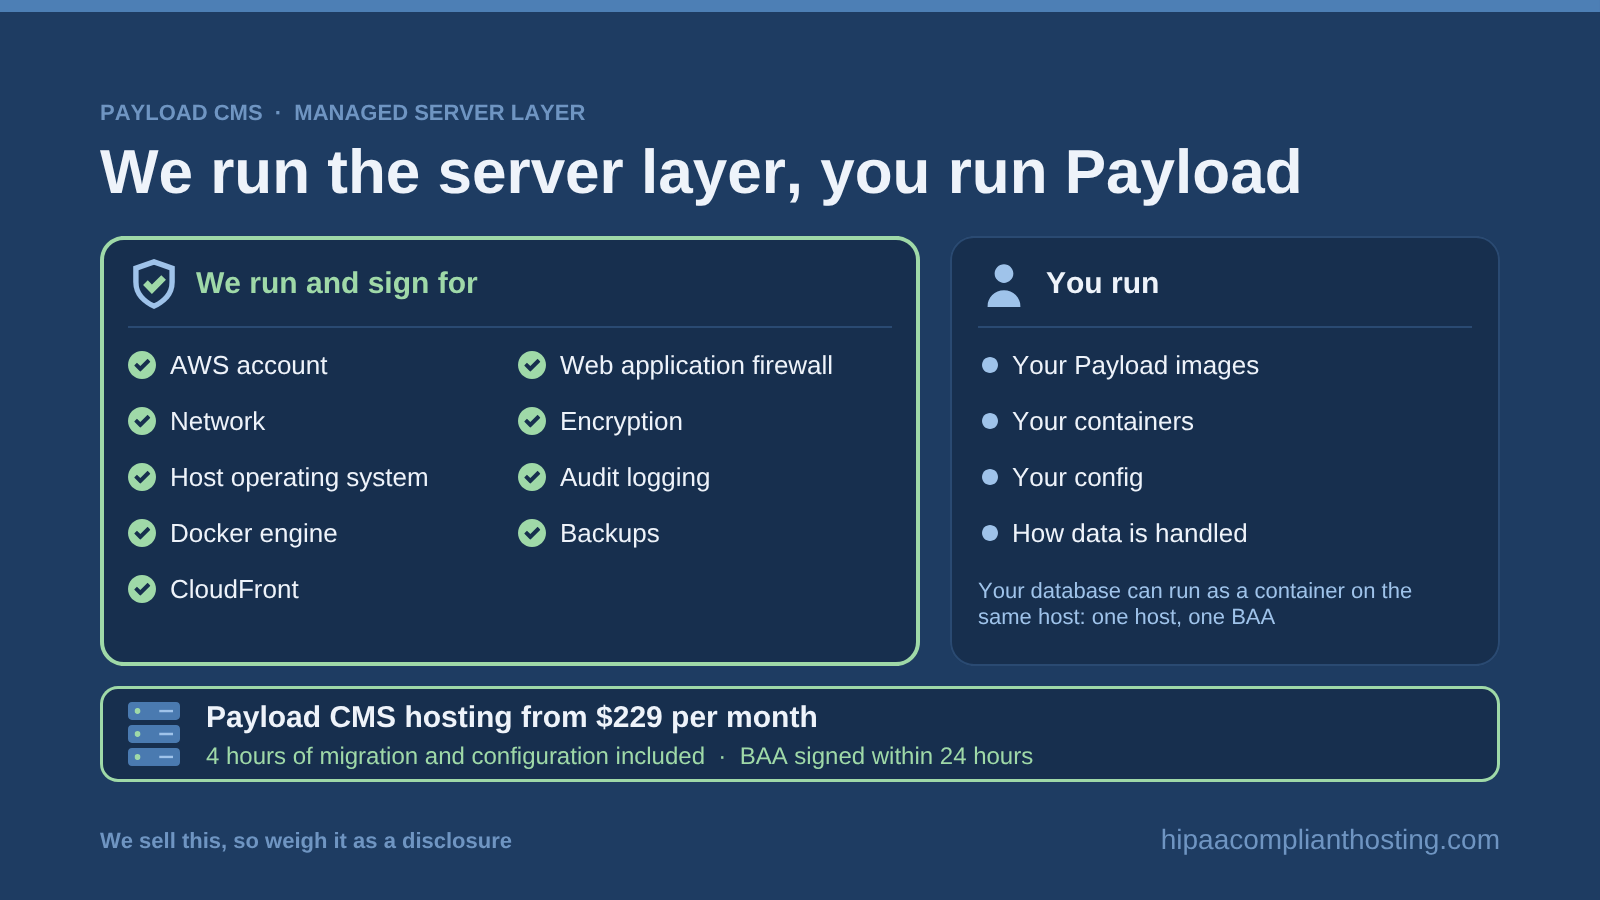Click the 'We sell this' disclosure text

pos(306,841)
